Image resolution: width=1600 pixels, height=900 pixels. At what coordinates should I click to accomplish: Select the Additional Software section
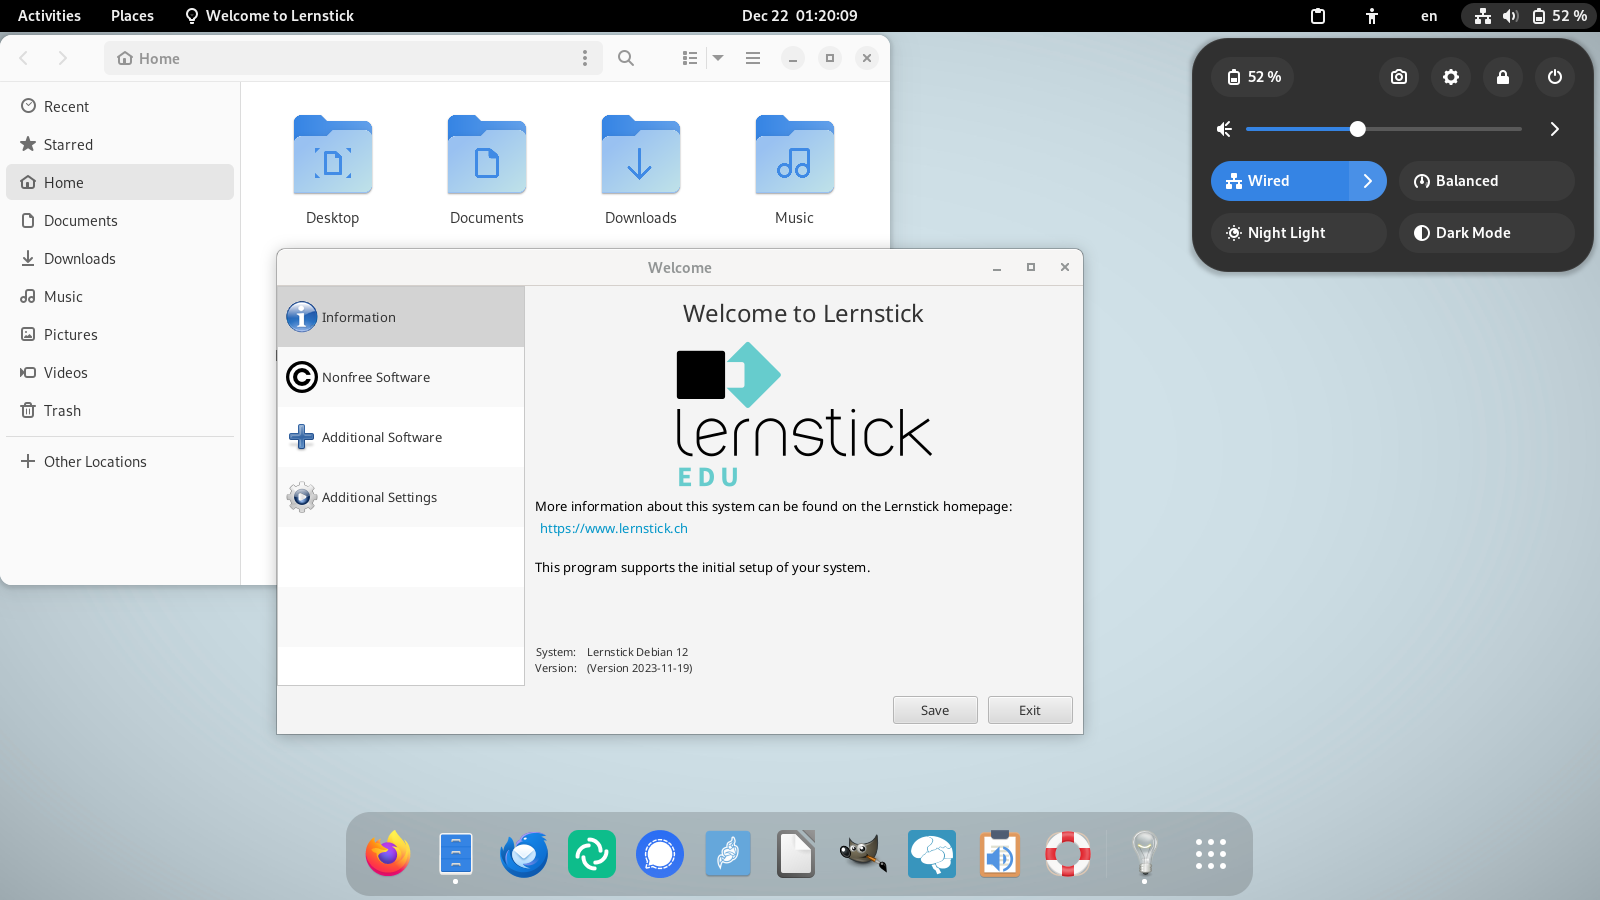coord(401,437)
